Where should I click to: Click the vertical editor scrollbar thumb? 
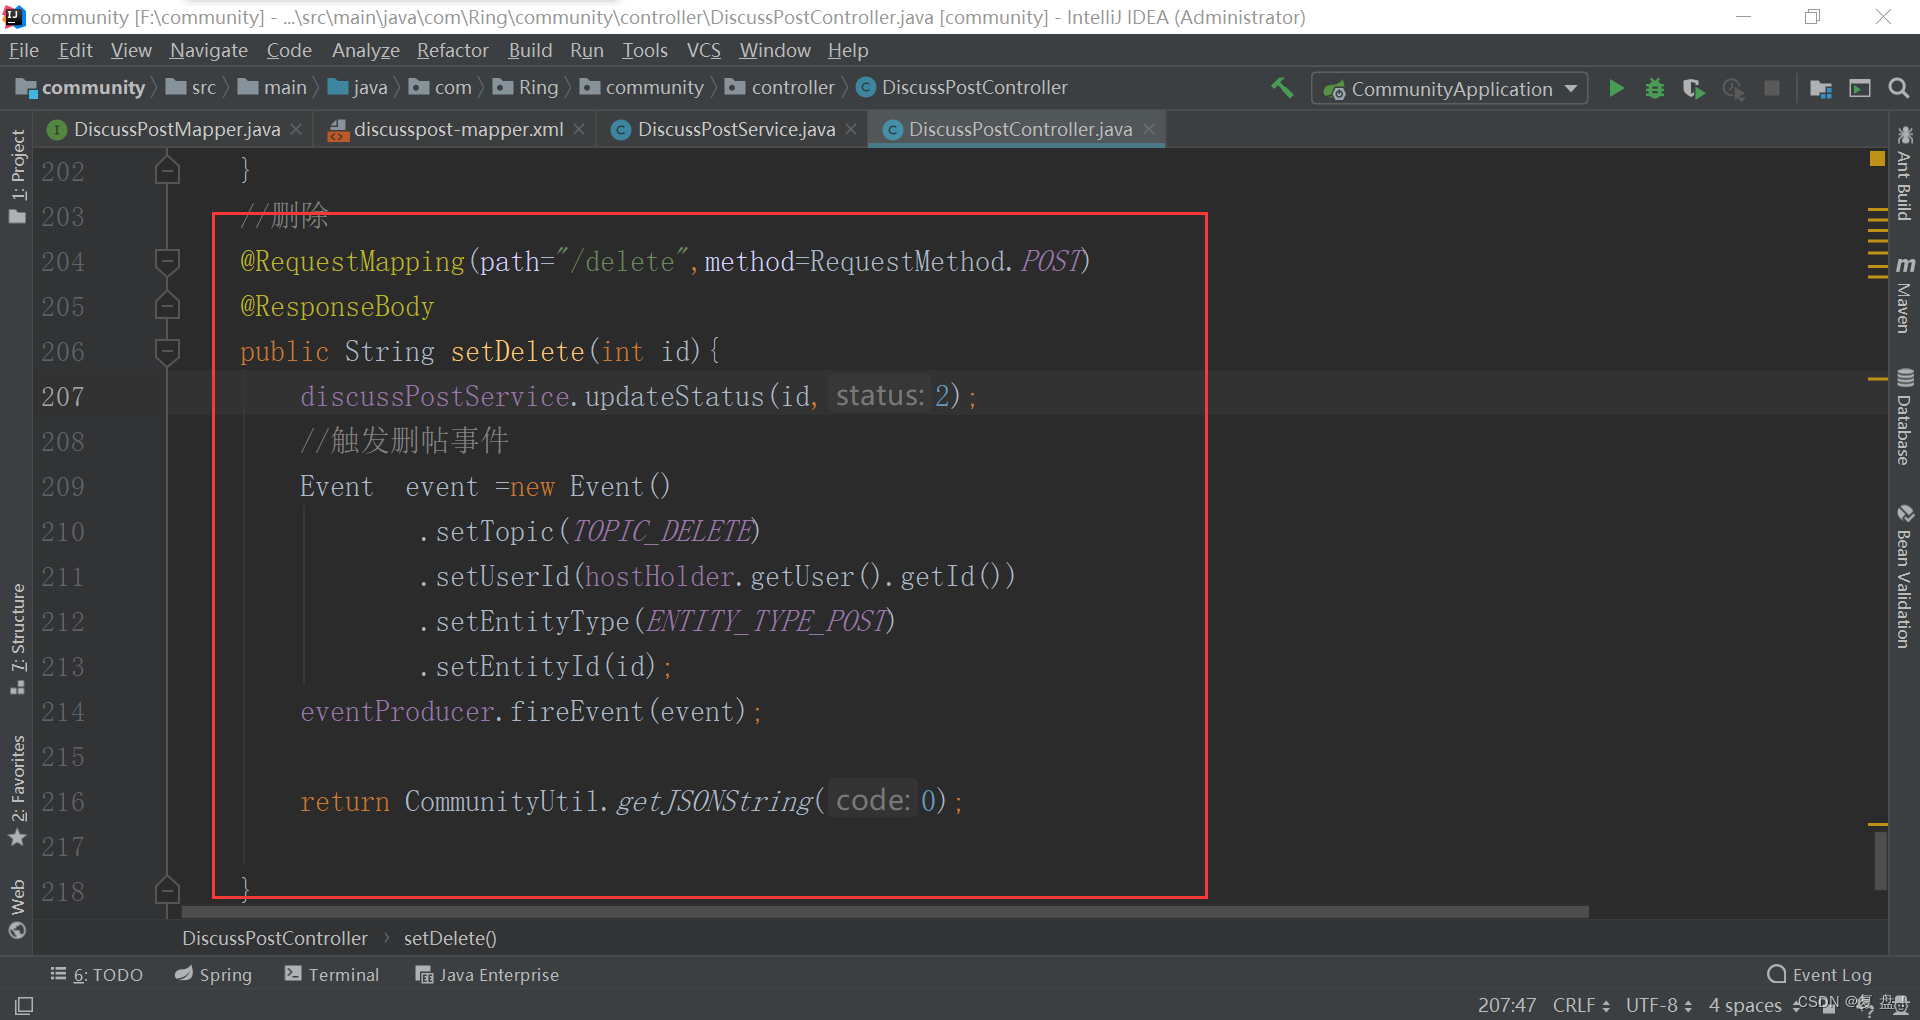(1880, 861)
